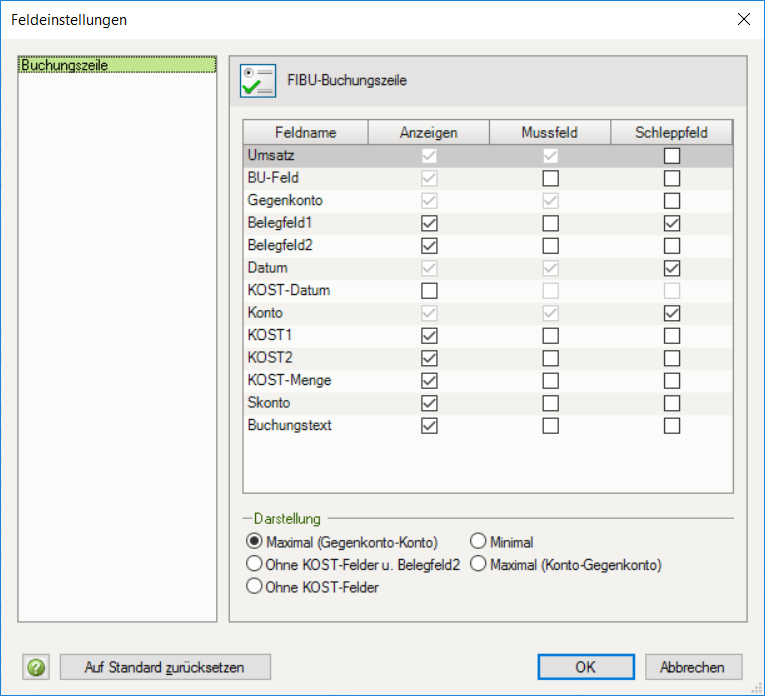The height and width of the screenshot is (696, 765).
Task: Enable Anzeigen for KOST-Datum
Action: click(429, 291)
